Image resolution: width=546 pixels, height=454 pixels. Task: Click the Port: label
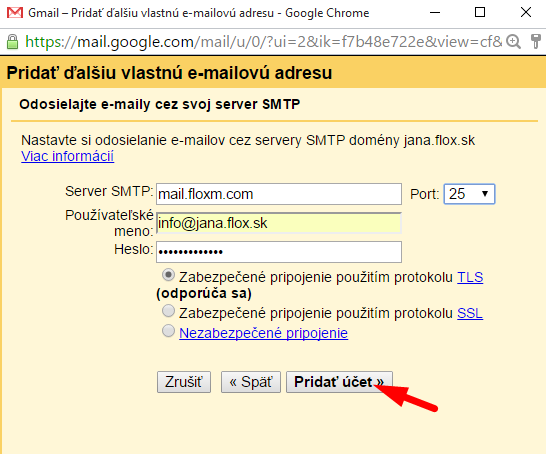click(x=424, y=194)
